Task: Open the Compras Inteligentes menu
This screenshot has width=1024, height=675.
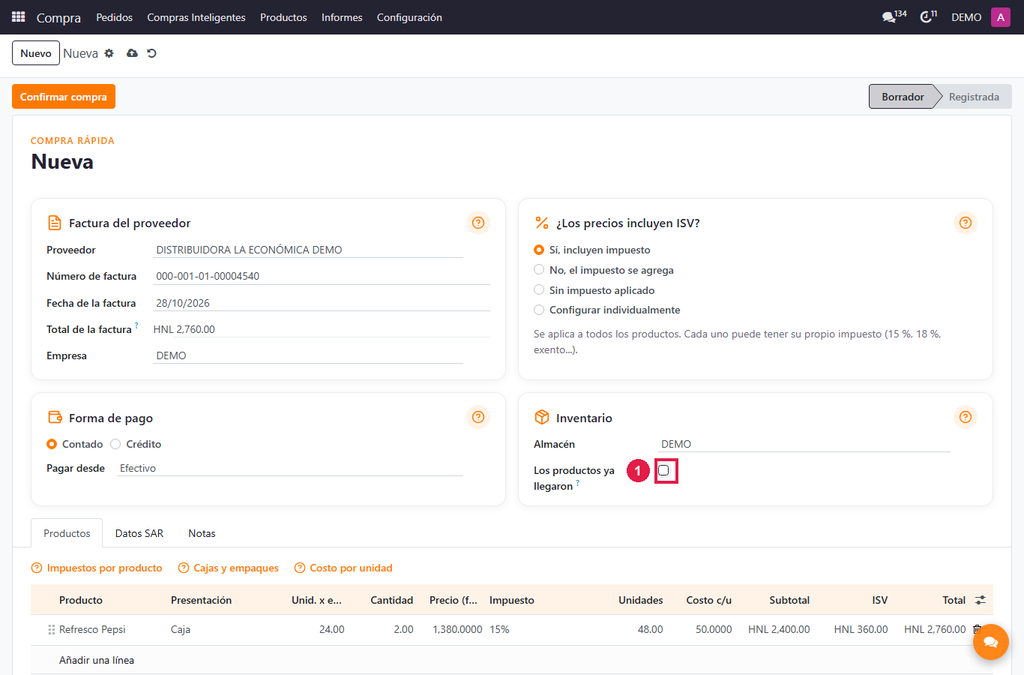Action: tap(196, 17)
